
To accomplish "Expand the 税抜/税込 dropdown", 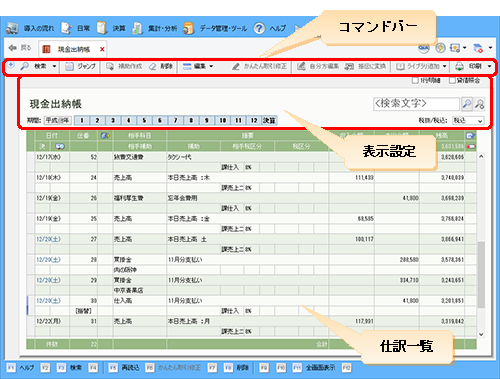I will tap(468, 121).
